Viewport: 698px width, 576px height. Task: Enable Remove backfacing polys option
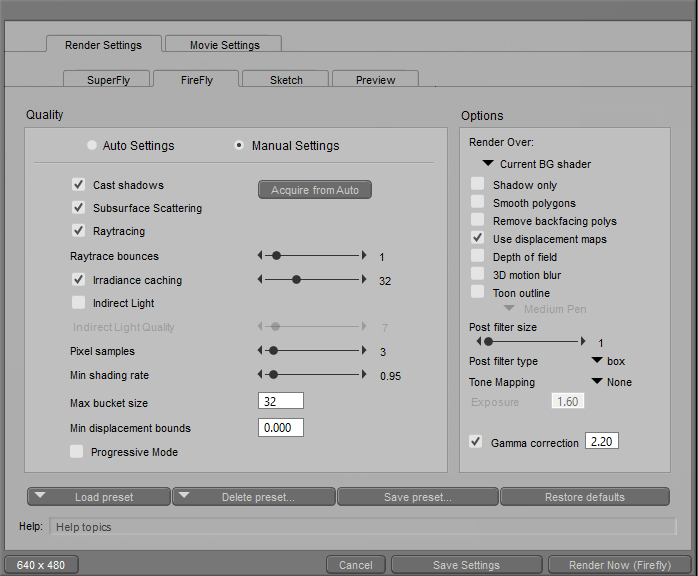tap(478, 220)
